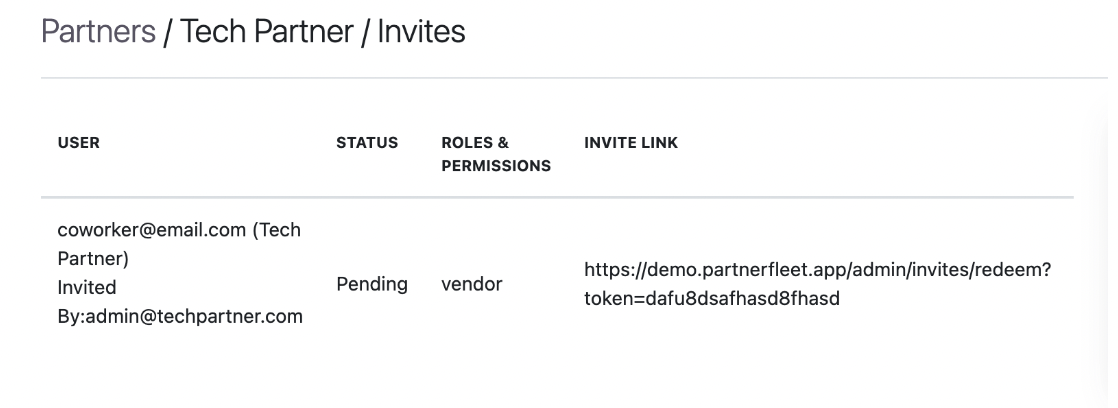1118x408 pixels.
Task: Click the (Tech label beside coworker email
Action: tap(277, 230)
